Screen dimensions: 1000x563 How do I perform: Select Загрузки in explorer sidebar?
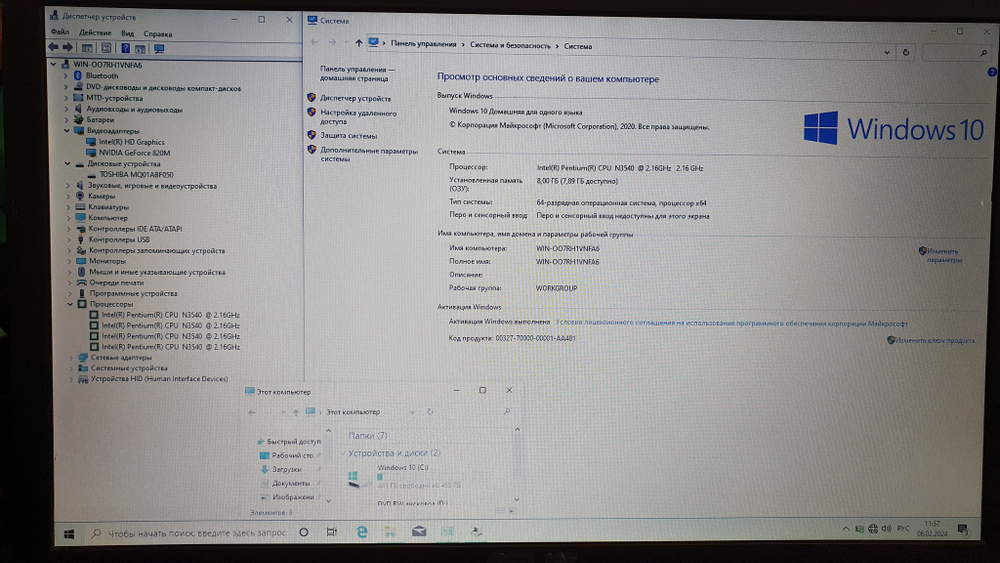(286, 469)
